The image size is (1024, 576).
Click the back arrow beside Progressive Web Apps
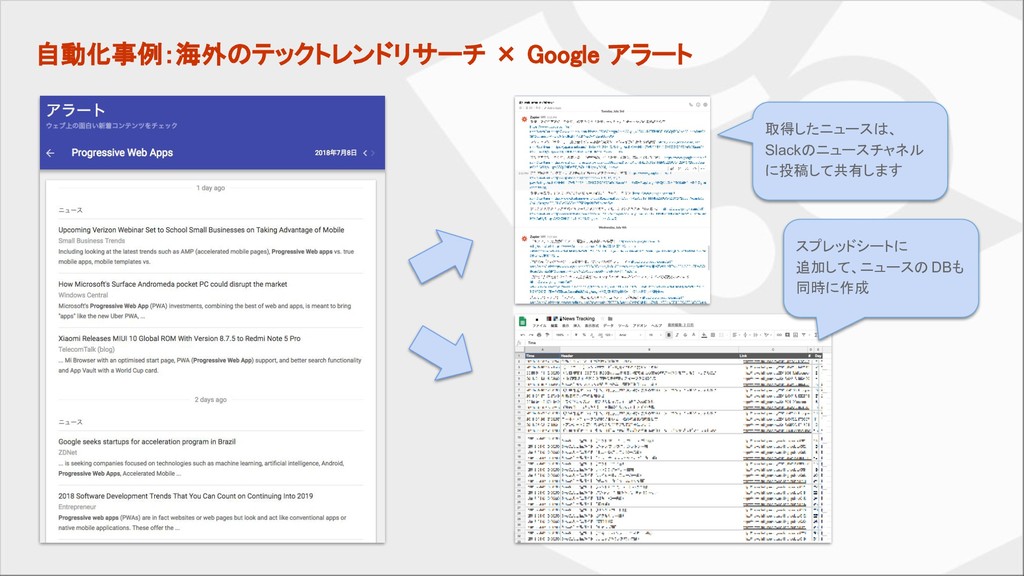50,153
